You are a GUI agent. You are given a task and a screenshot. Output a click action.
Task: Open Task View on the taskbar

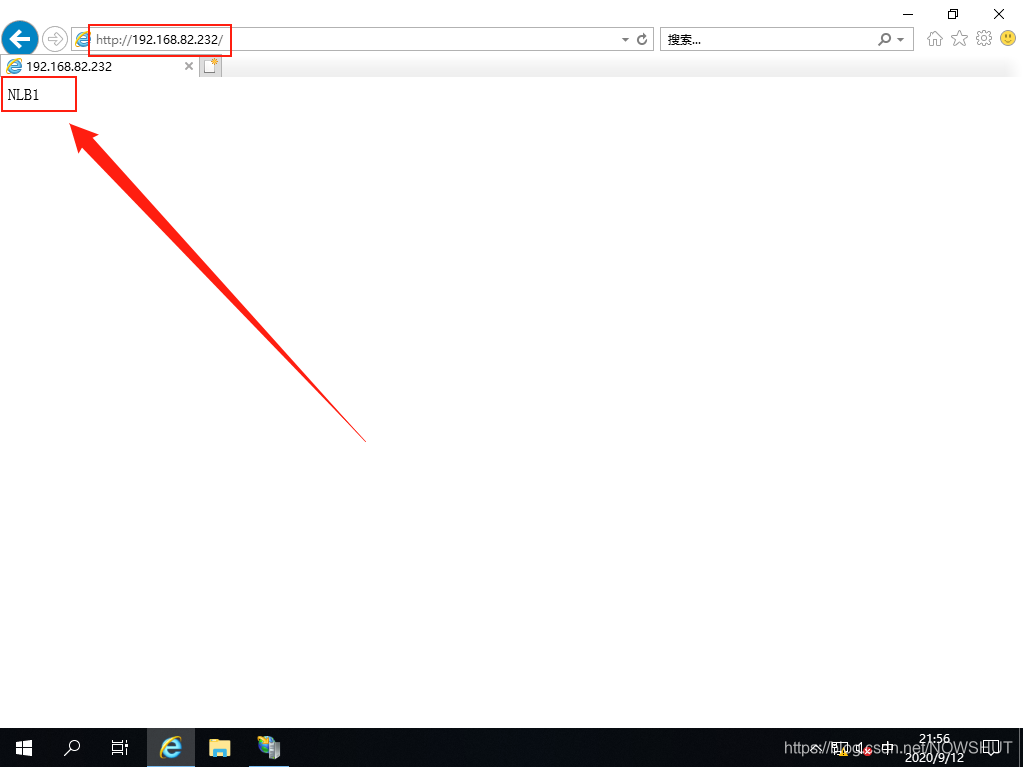[120, 747]
